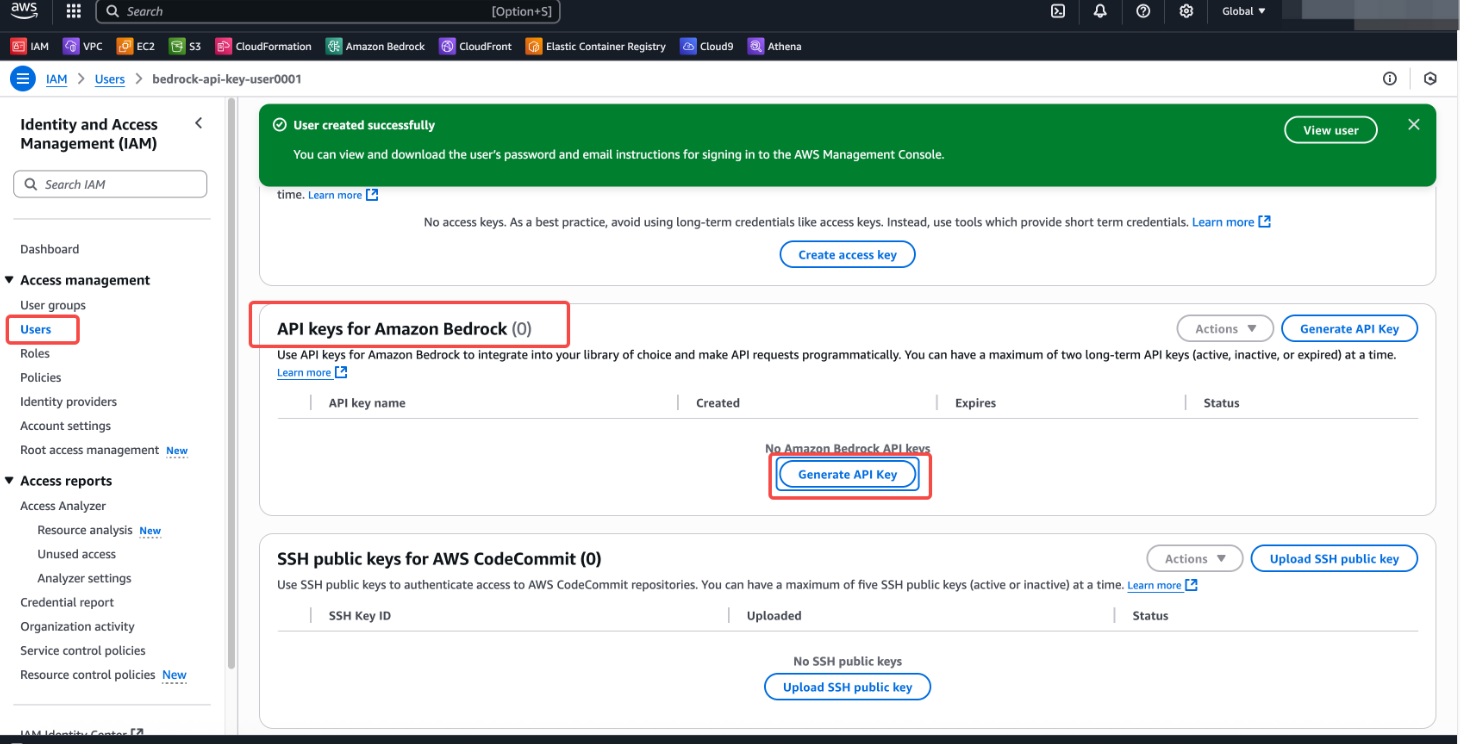Open the Global region dropdown
Image resolution: width=1460 pixels, height=744 pixels.
point(1243,11)
